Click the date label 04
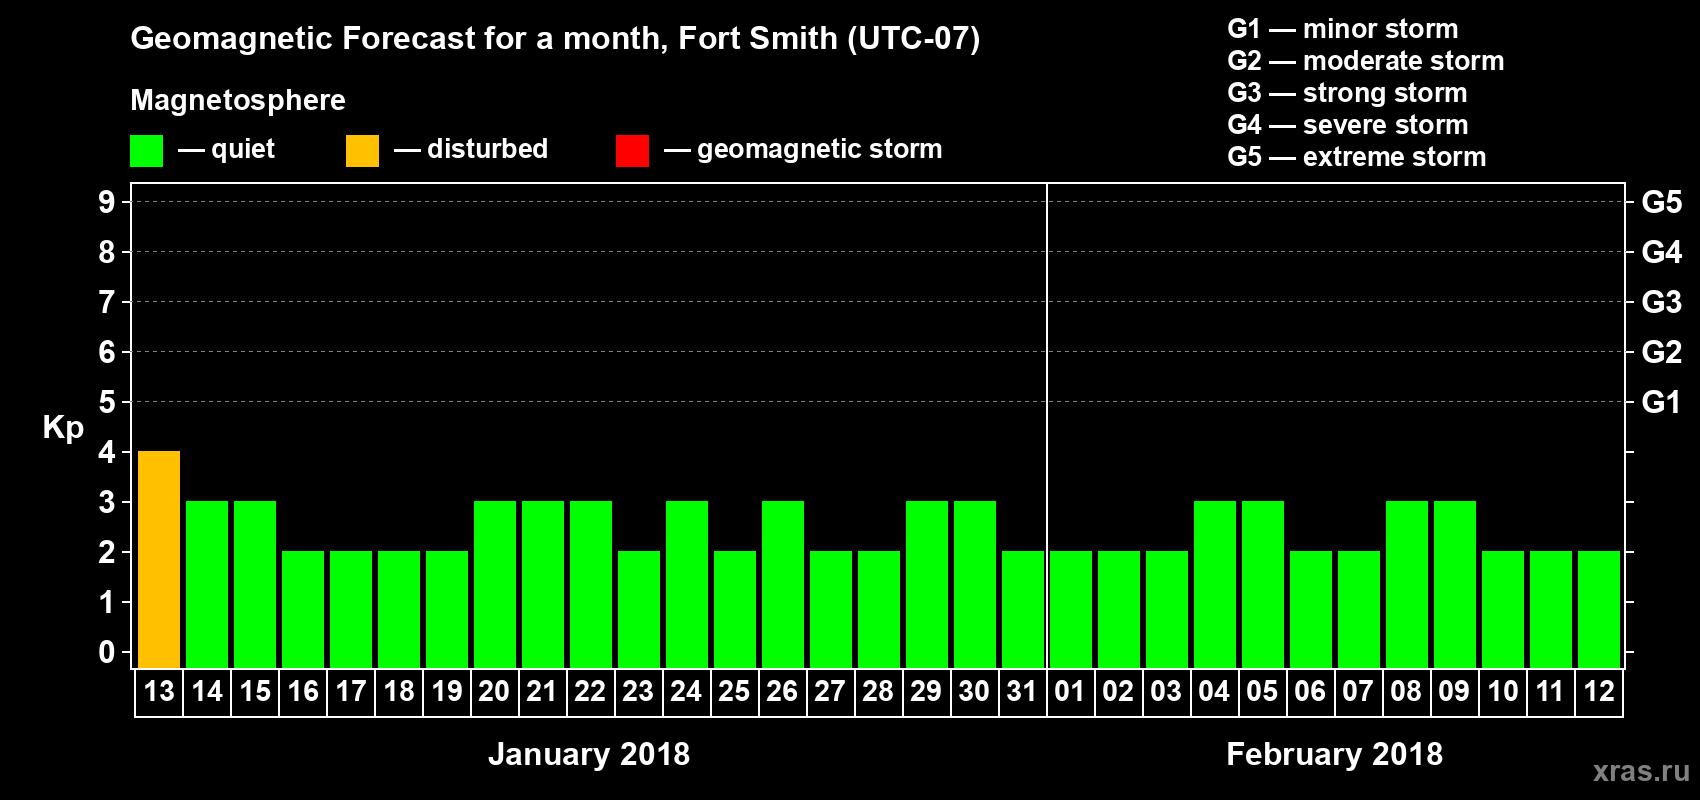The image size is (1700, 800). click(x=1214, y=692)
